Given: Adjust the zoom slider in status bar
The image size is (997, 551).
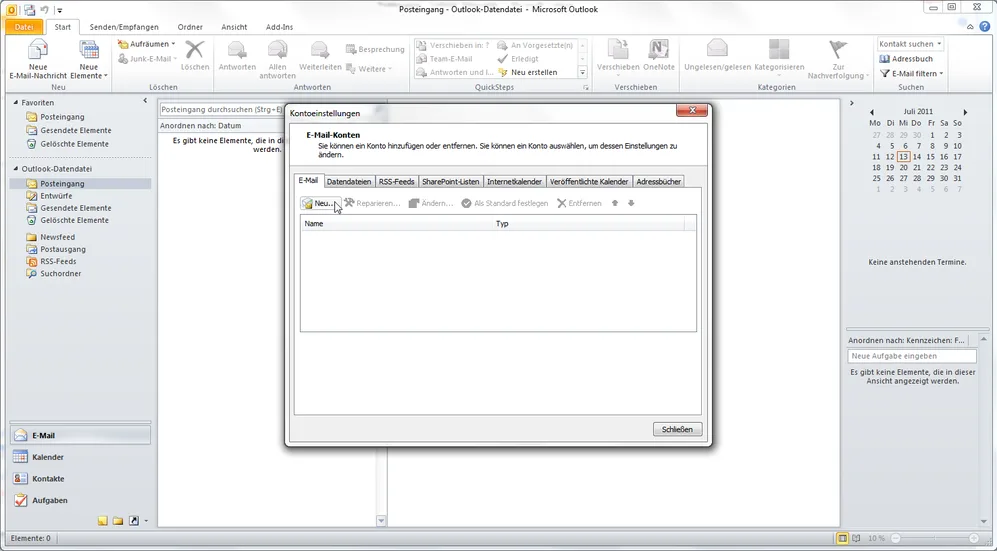Looking at the screenshot, I should click(934, 539).
